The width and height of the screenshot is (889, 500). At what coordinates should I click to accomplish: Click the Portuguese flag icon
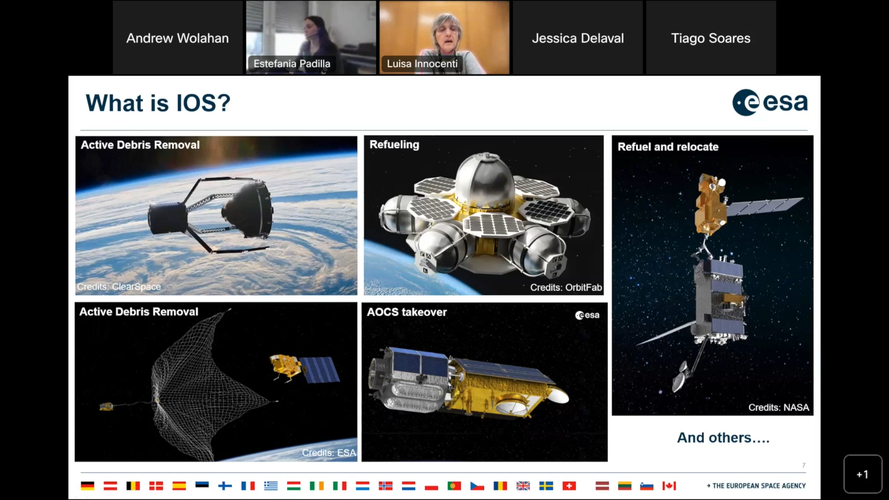454,486
